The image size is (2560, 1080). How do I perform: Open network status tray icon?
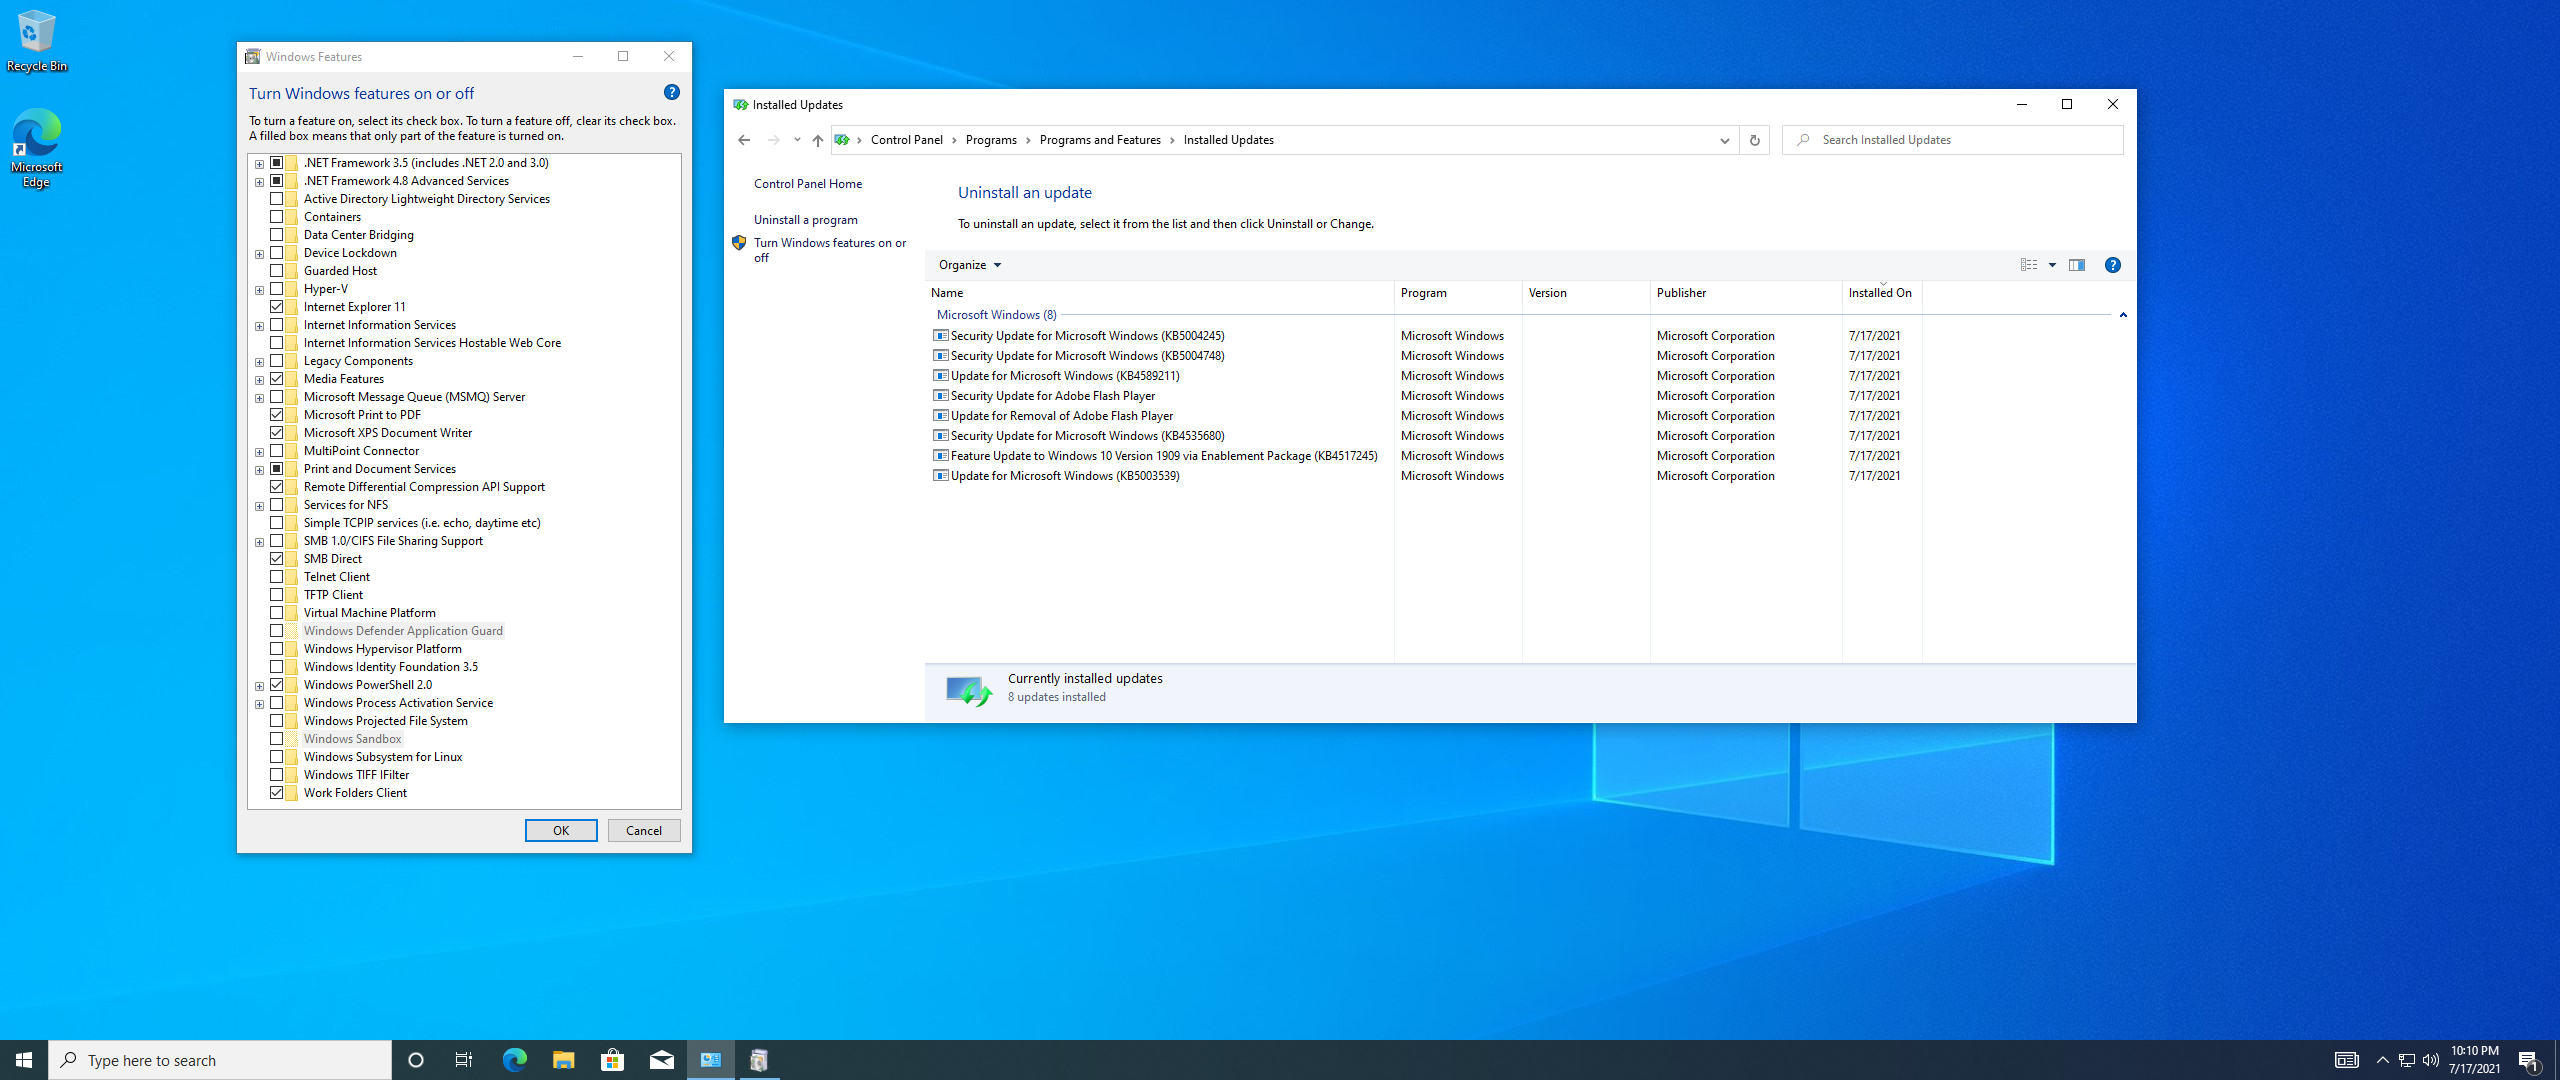(x=2407, y=1060)
